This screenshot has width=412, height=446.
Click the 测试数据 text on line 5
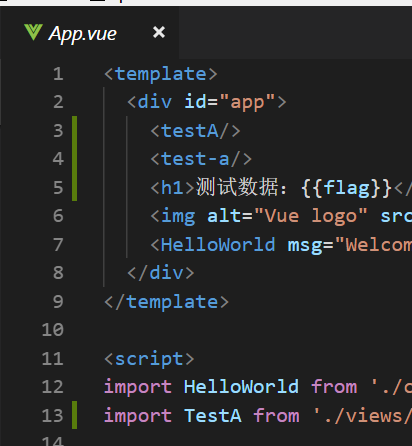(237, 187)
